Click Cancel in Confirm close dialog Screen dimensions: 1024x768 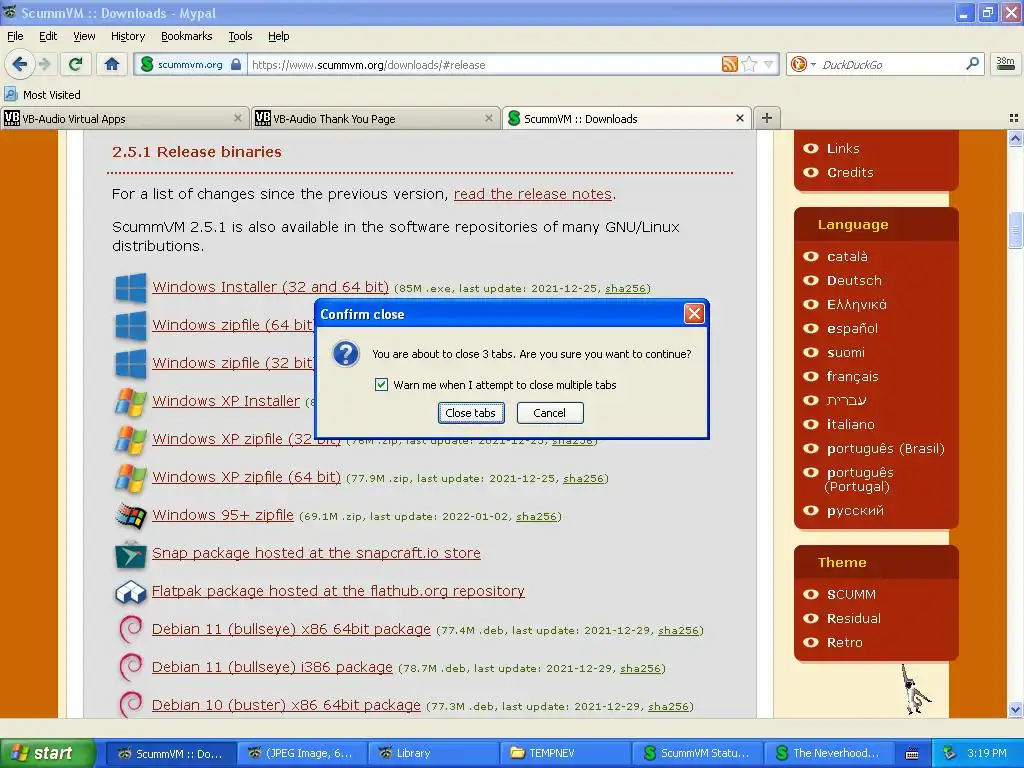point(550,413)
